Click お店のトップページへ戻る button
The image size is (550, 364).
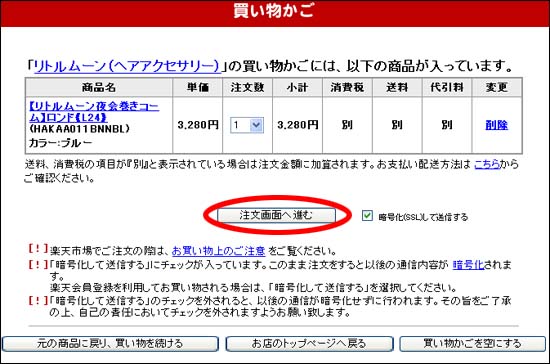pyautogui.click(x=309, y=344)
